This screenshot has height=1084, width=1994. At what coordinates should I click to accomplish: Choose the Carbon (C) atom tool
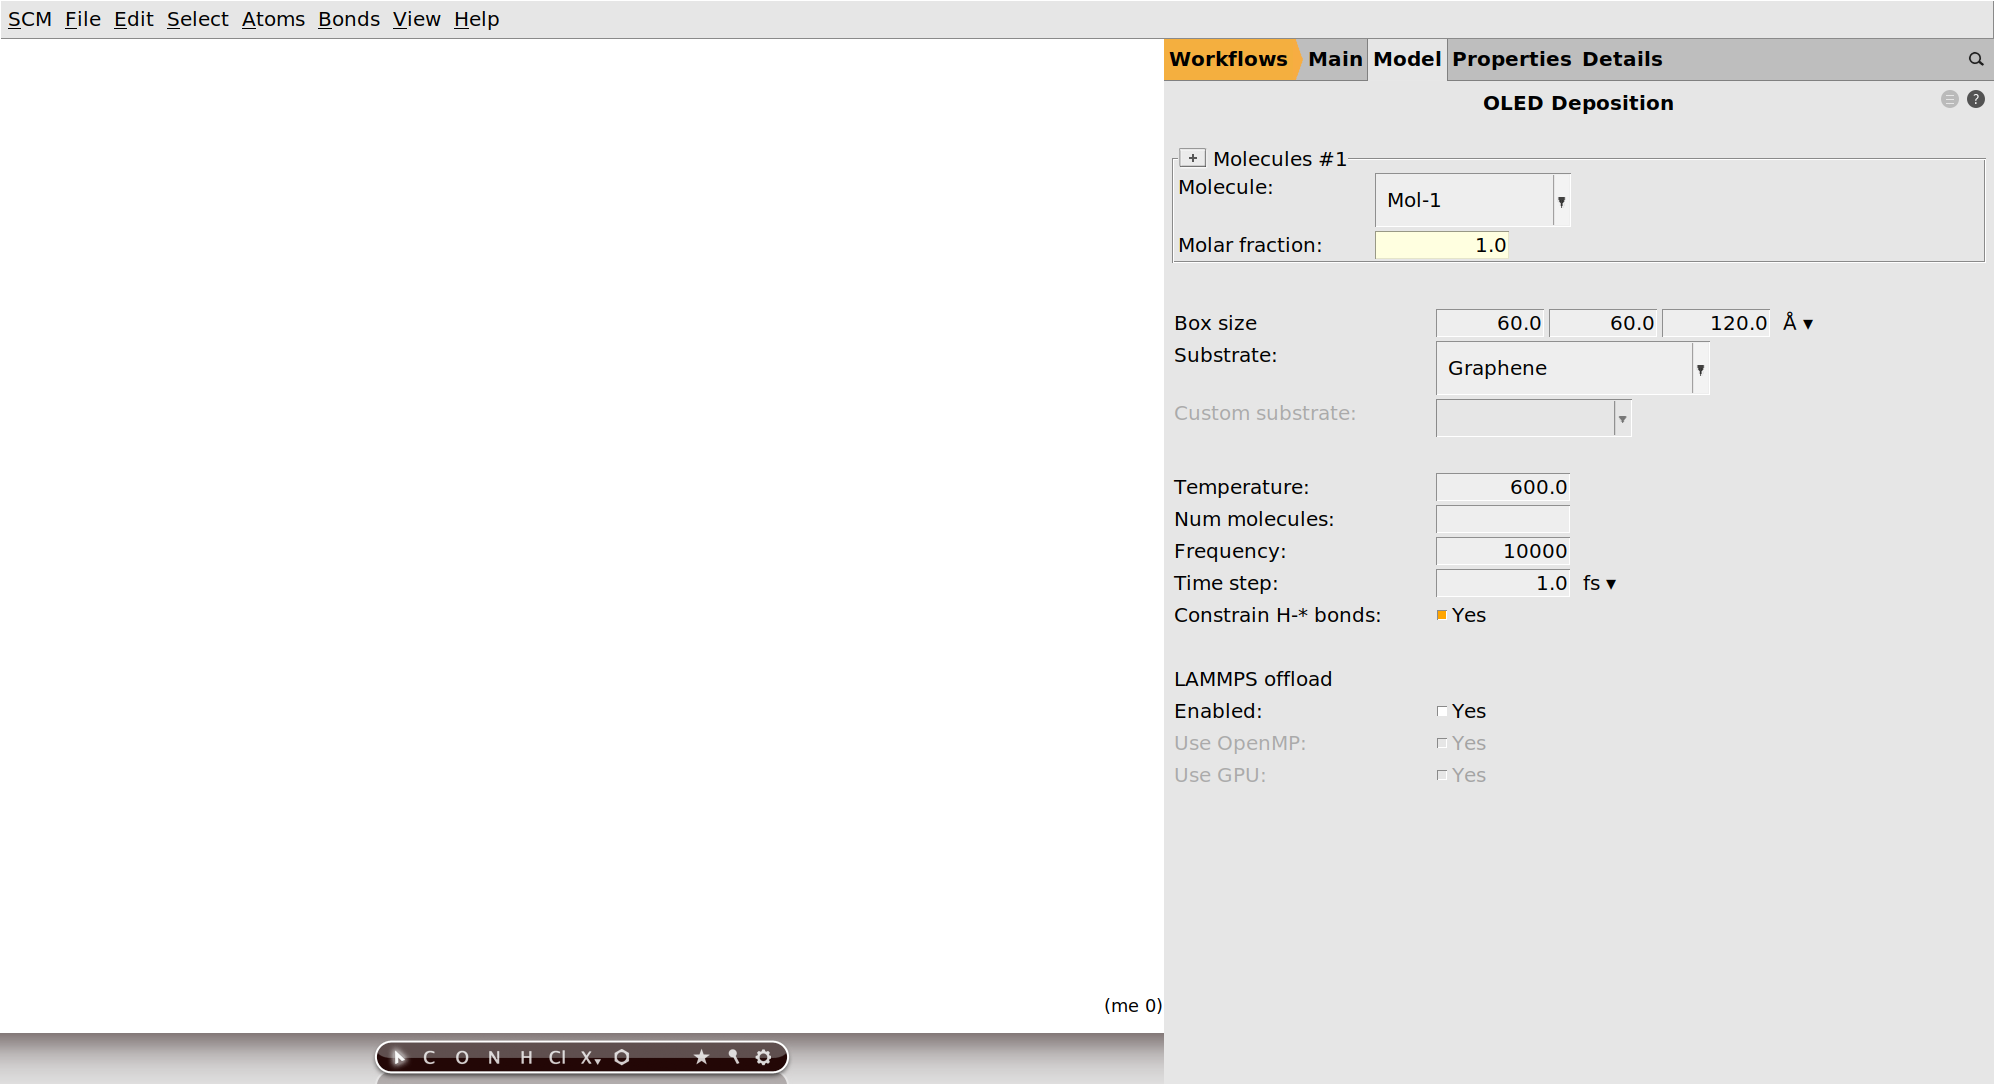(429, 1057)
